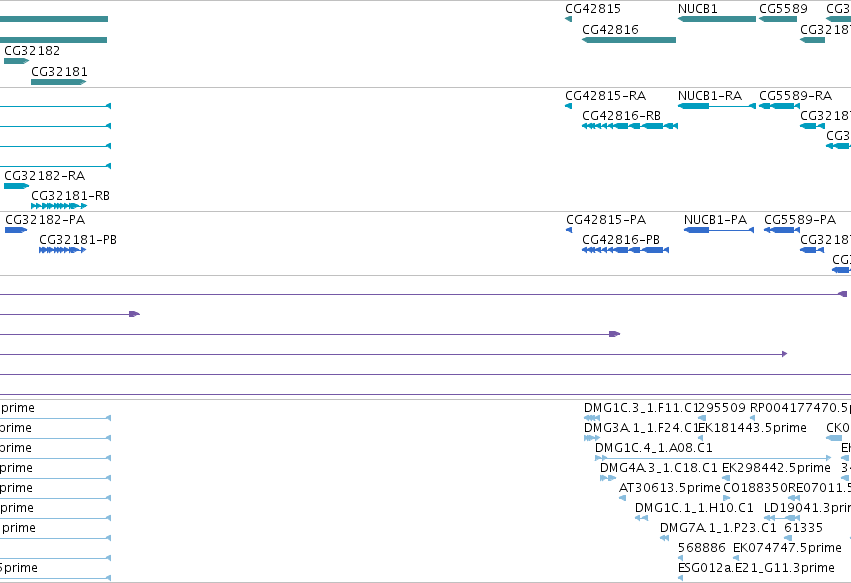
Task: Click the RP004177470.5prime EST label
Action: pyautogui.click(x=800, y=408)
